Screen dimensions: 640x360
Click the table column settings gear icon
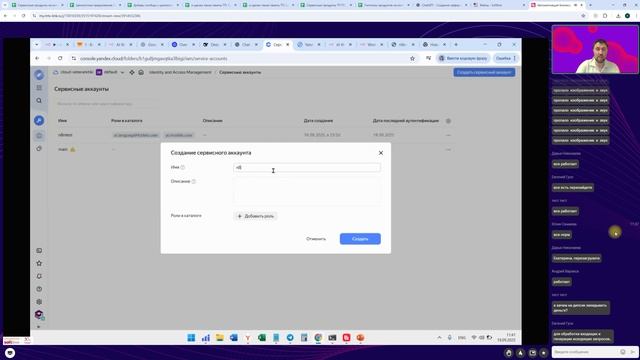pos(448,121)
